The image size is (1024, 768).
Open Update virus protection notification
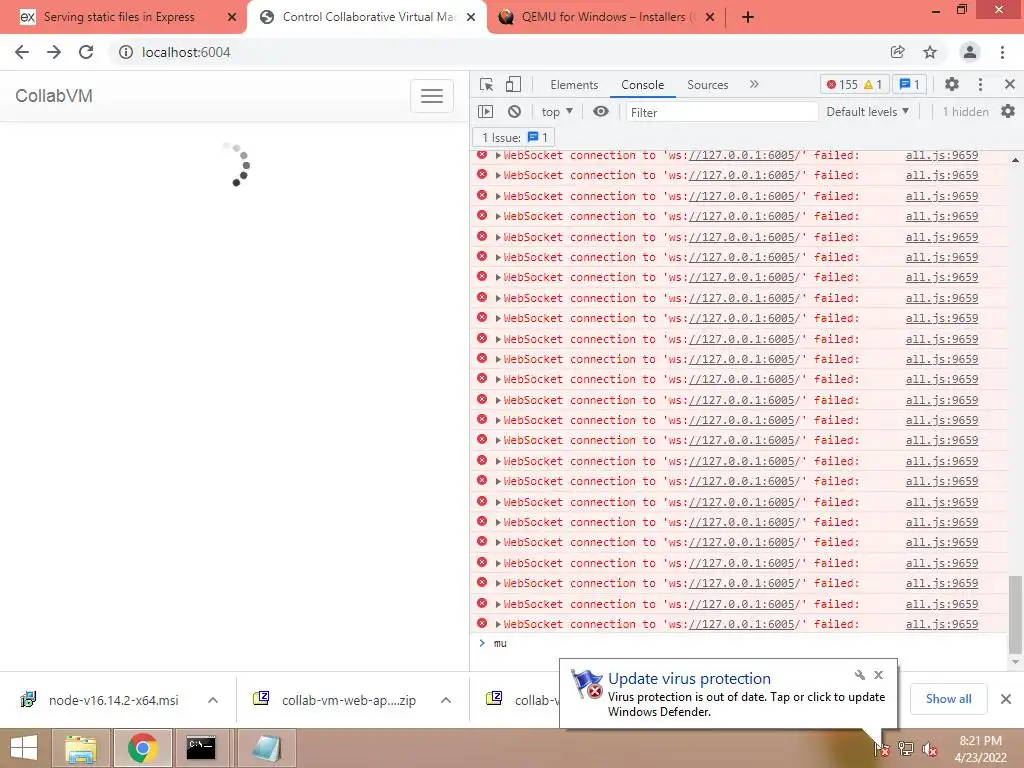728,694
